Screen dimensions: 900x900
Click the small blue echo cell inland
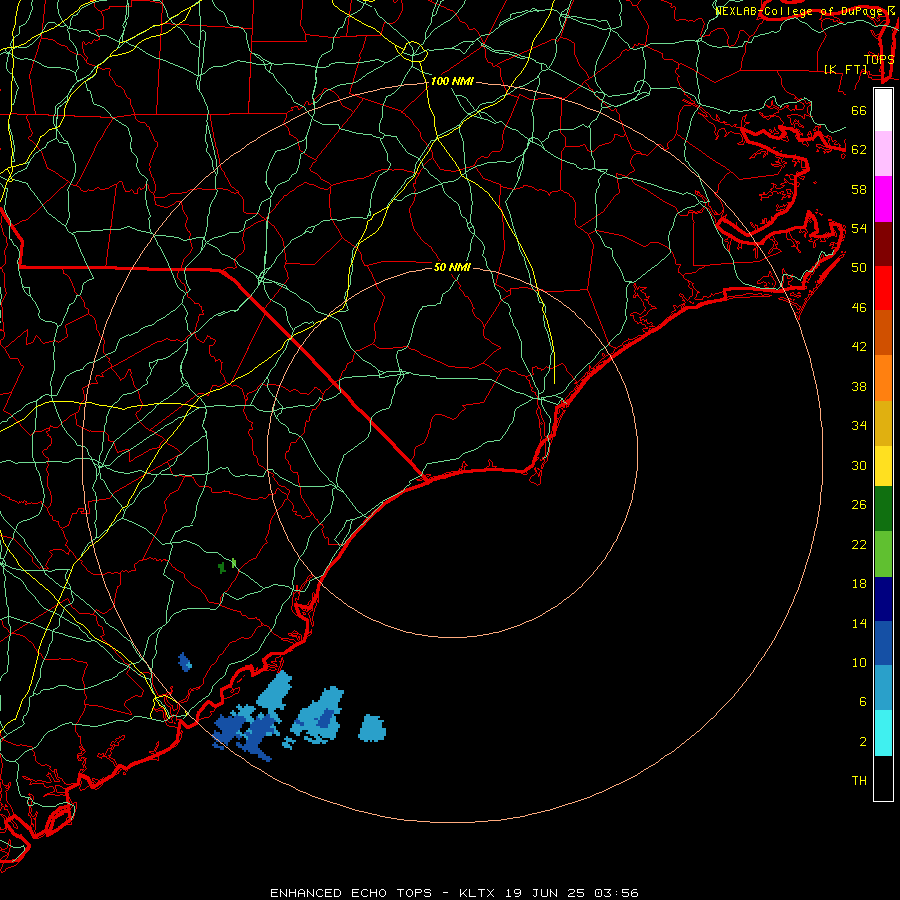click(184, 662)
